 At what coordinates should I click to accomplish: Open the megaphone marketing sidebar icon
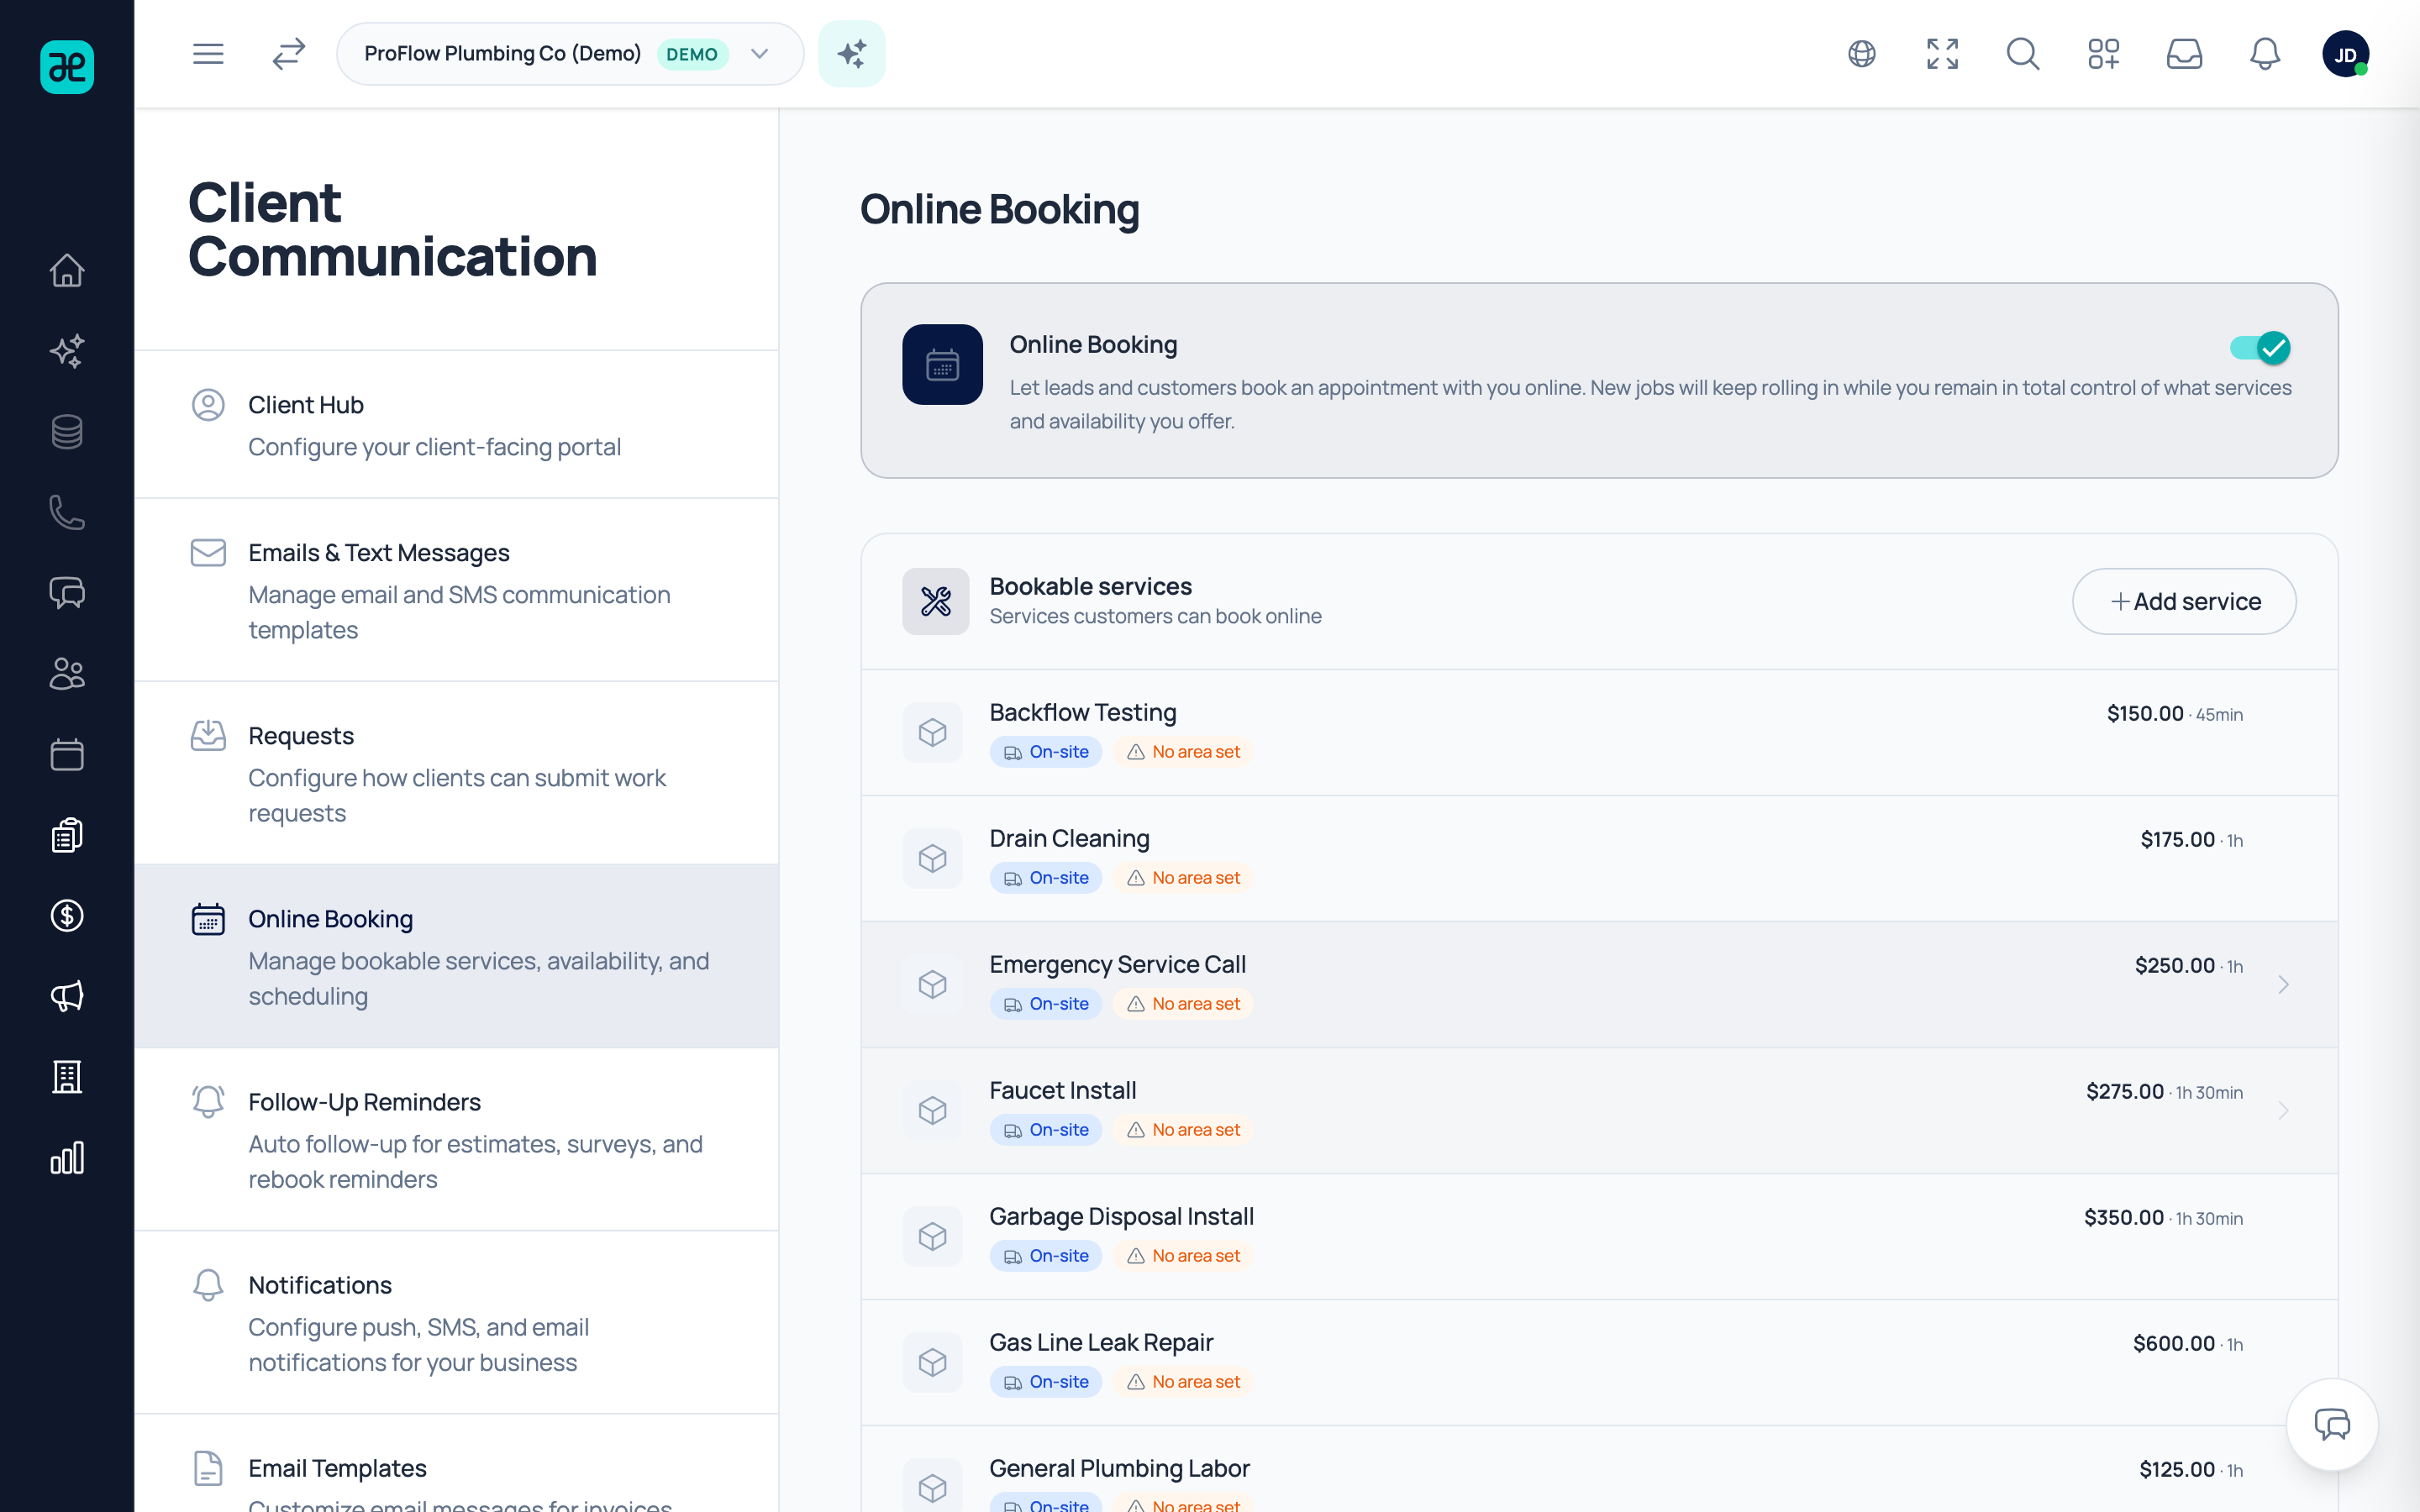pos(67,996)
